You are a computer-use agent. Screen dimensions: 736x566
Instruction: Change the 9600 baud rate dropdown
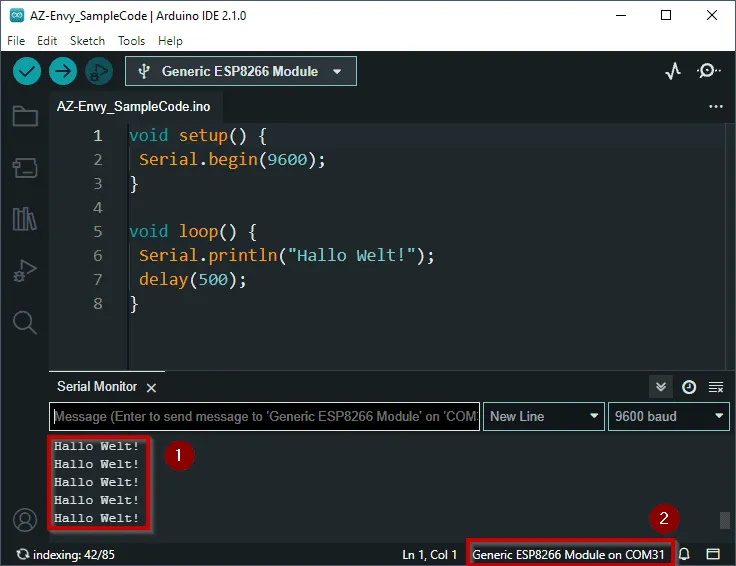pyautogui.click(x=668, y=416)
